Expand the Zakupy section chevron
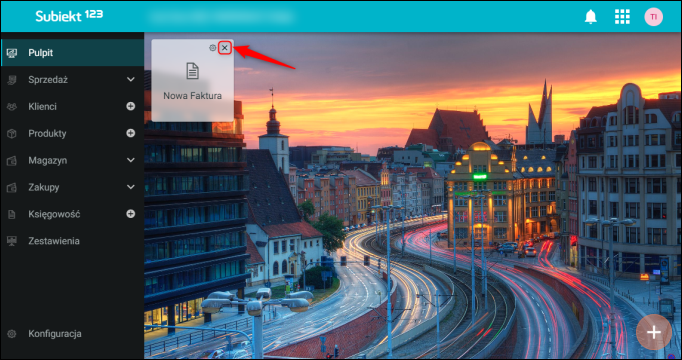682x360 pixels. [130, 187]
